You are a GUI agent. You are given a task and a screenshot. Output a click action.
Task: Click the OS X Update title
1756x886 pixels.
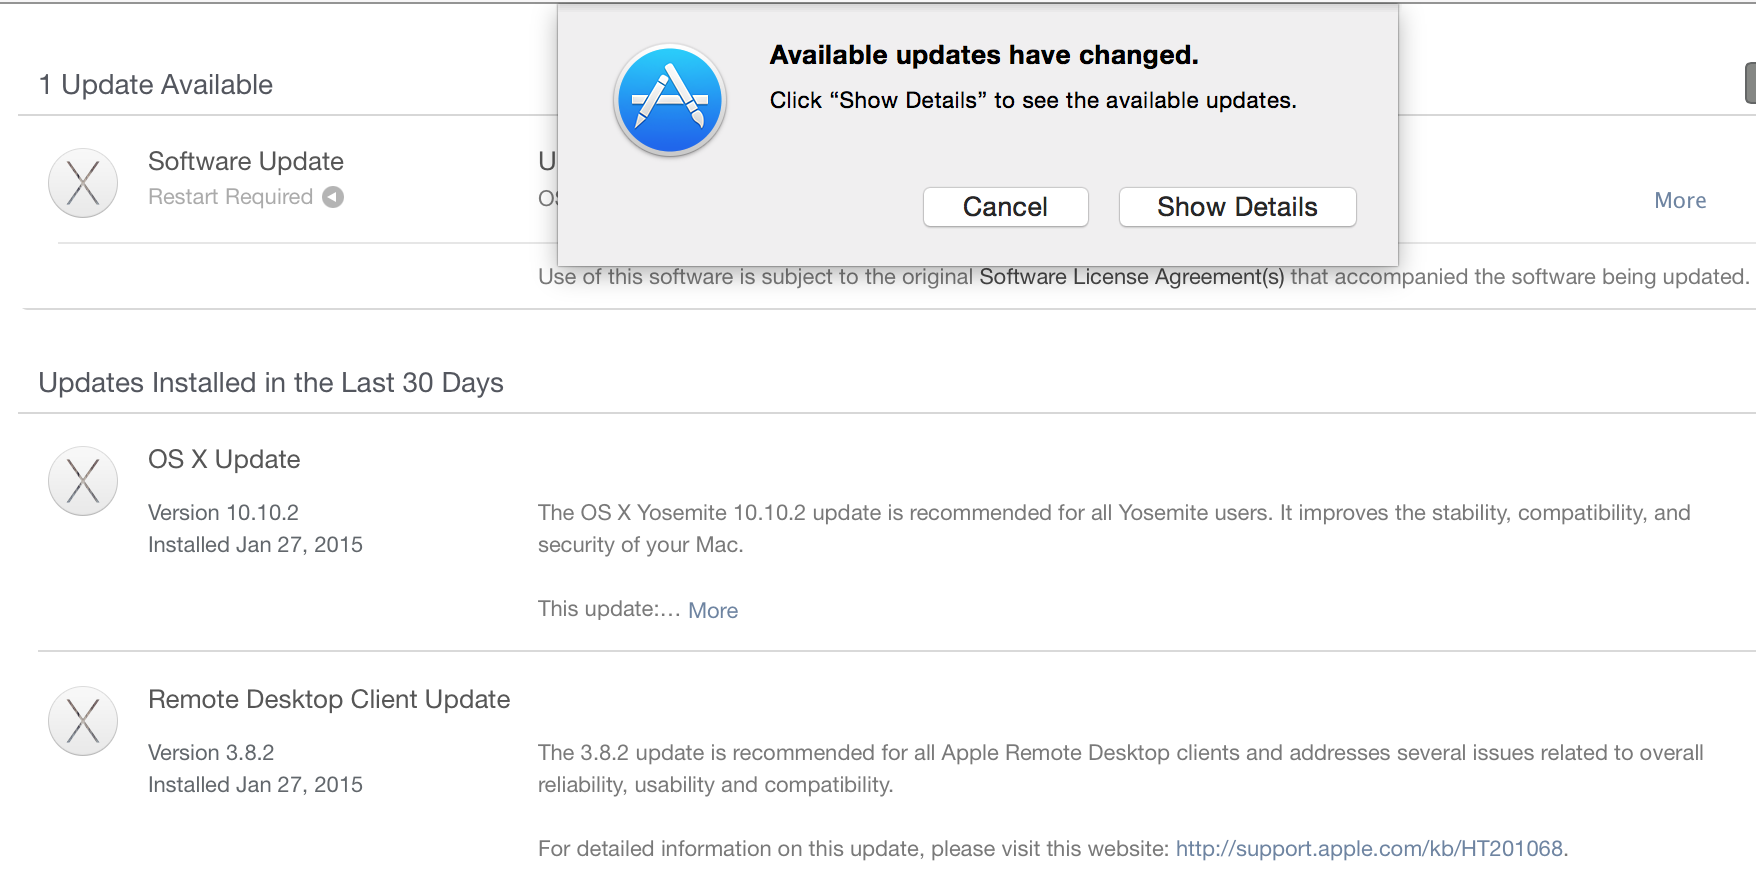pyautogui.click(x=224, y=459)
